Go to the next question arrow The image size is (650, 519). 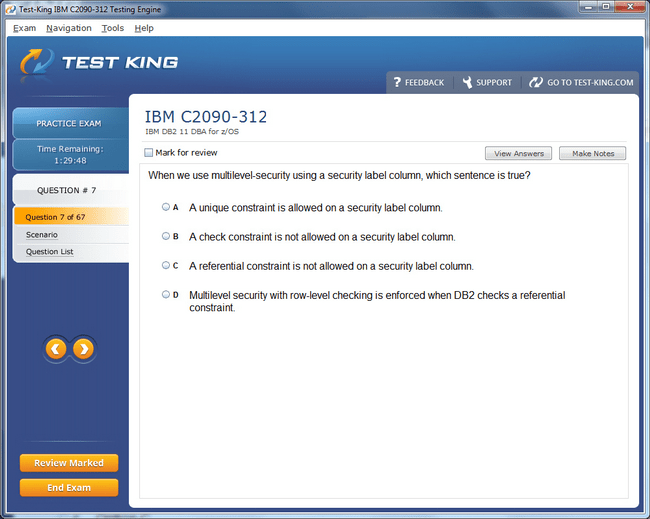83,349
